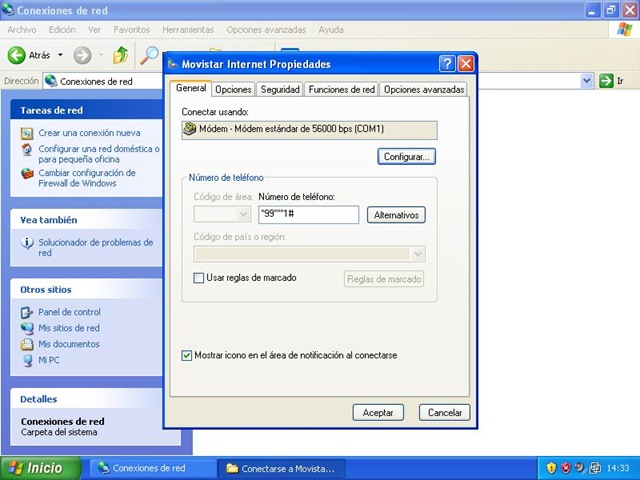
Task: Open the Código de área dropdown
Action: pyautogui.click(x=244, y=214)
